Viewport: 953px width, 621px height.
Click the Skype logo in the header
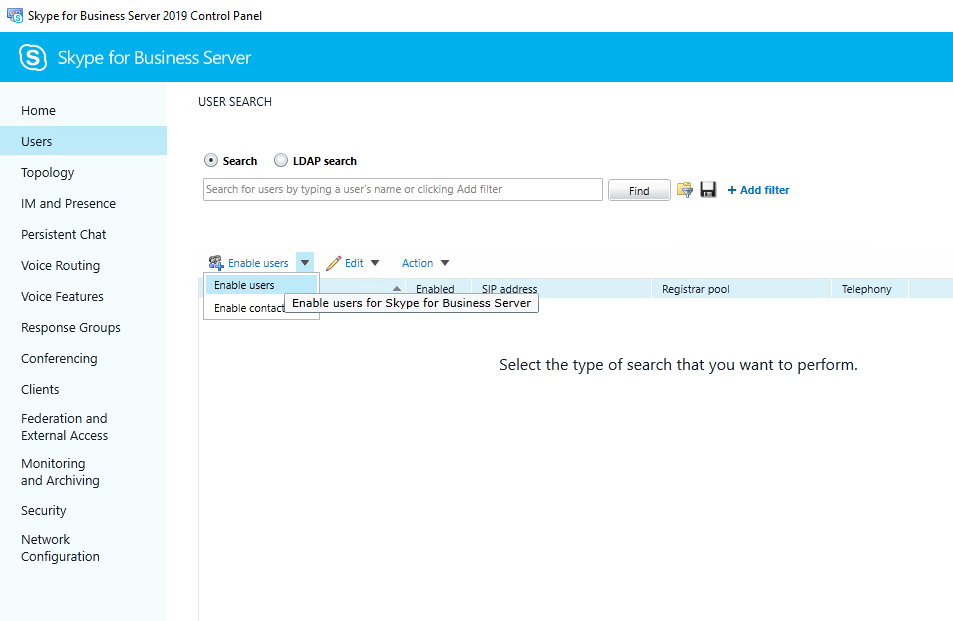pos(33,58)
